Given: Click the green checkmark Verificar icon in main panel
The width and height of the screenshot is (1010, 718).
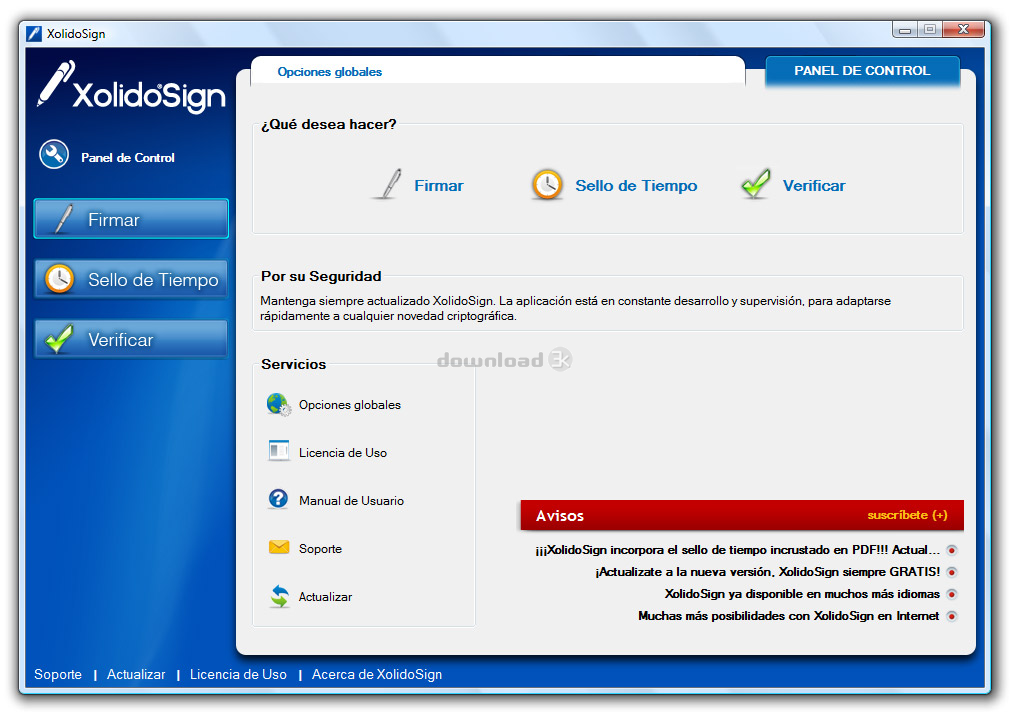Looking at the screenshot, I should pyautogui.click(x=756, y=185).
